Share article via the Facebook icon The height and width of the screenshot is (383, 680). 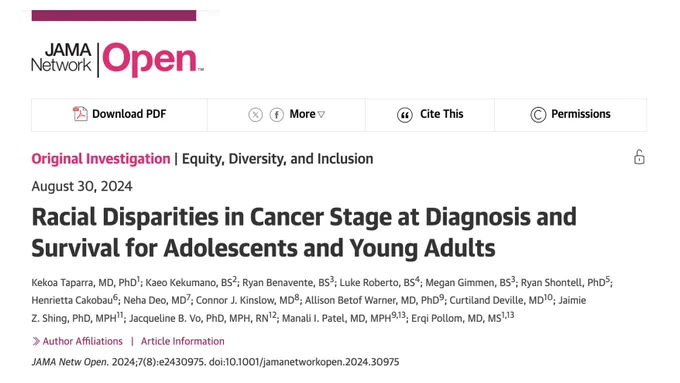pos(277,115)
